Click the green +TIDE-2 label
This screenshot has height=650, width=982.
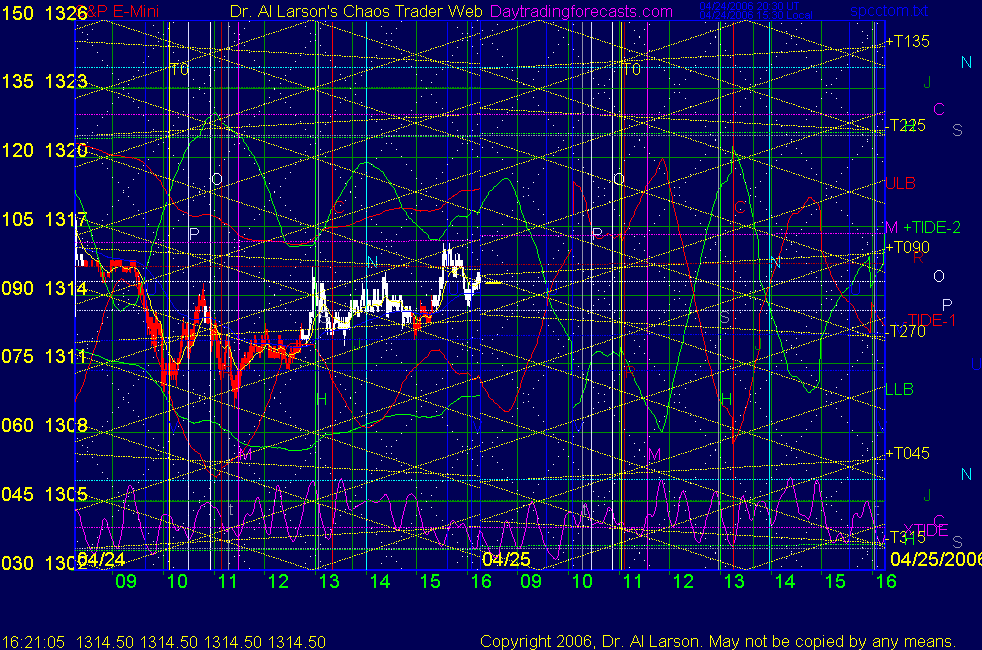932,227
